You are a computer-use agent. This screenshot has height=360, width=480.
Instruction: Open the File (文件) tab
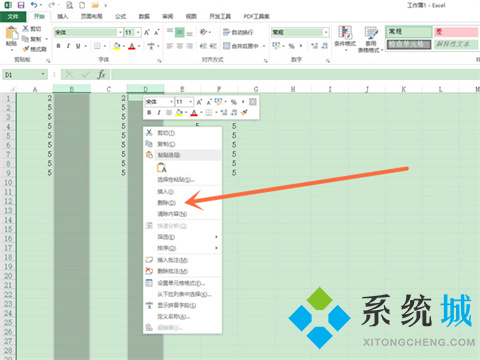click(x=13, y=16)
